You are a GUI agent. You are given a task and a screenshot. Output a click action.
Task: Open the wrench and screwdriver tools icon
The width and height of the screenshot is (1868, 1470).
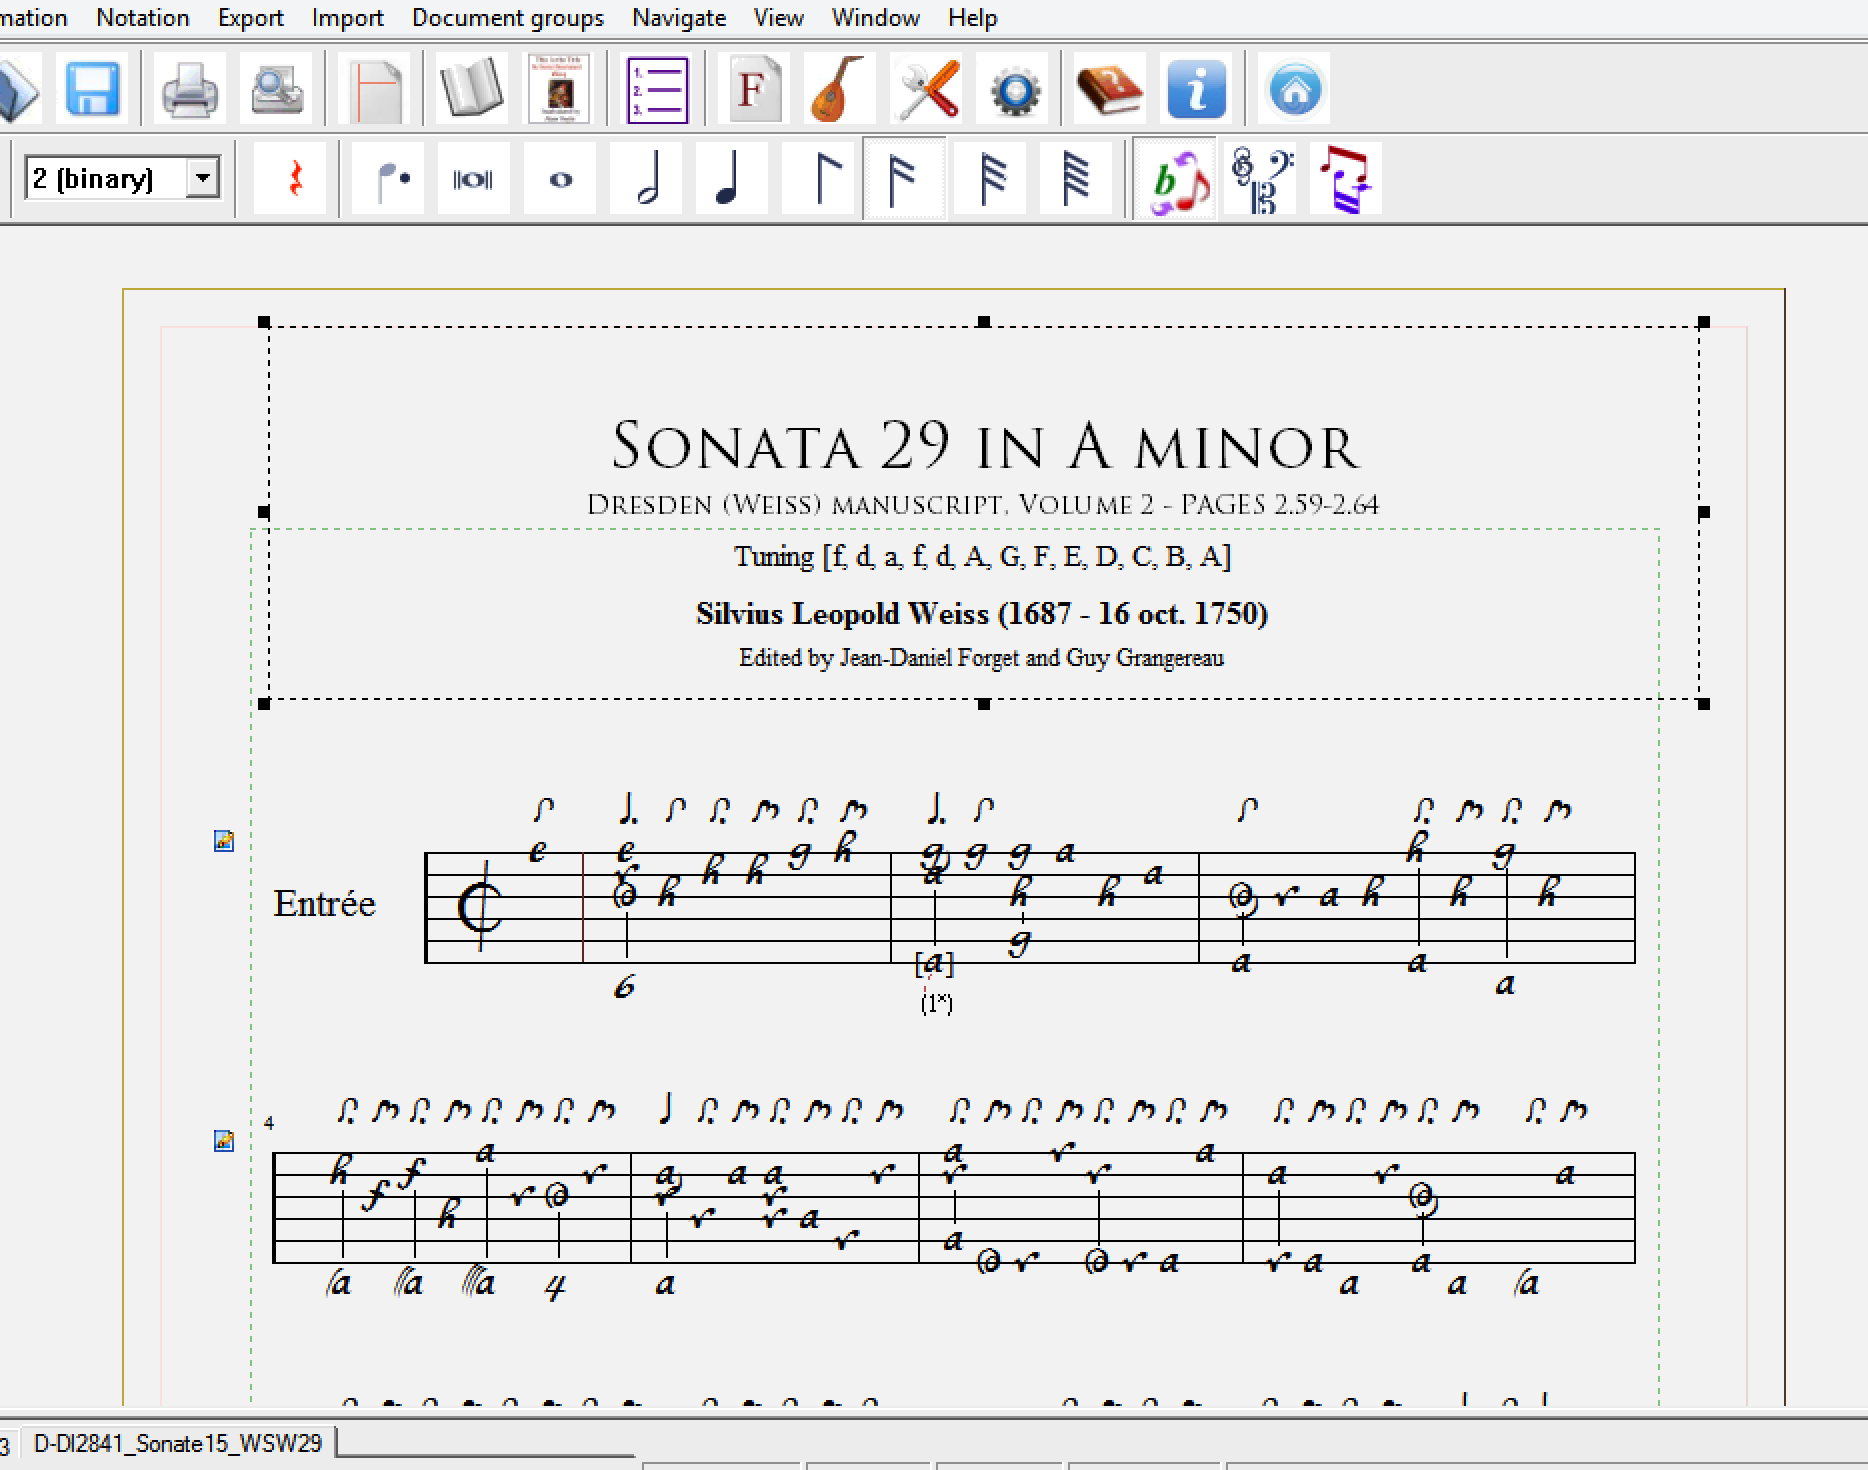(928, 90)
